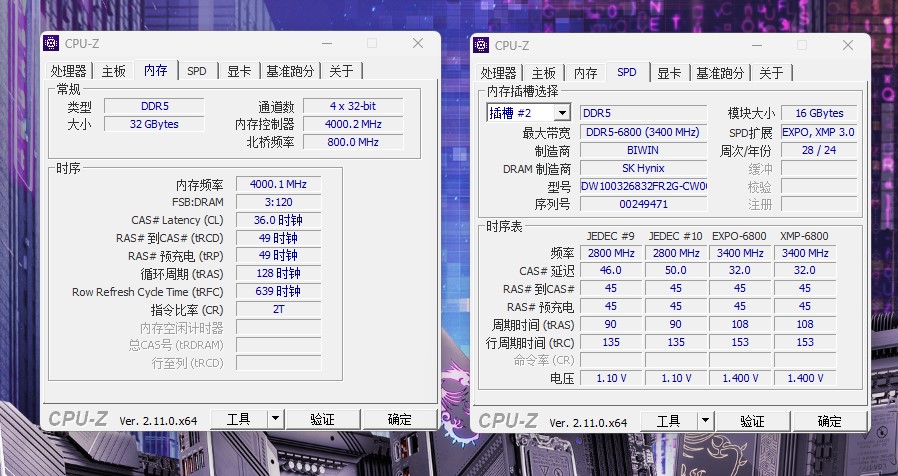
Task: Click the 通道数 value 4 x 32-bit
Action: click(x=353, y=106)
